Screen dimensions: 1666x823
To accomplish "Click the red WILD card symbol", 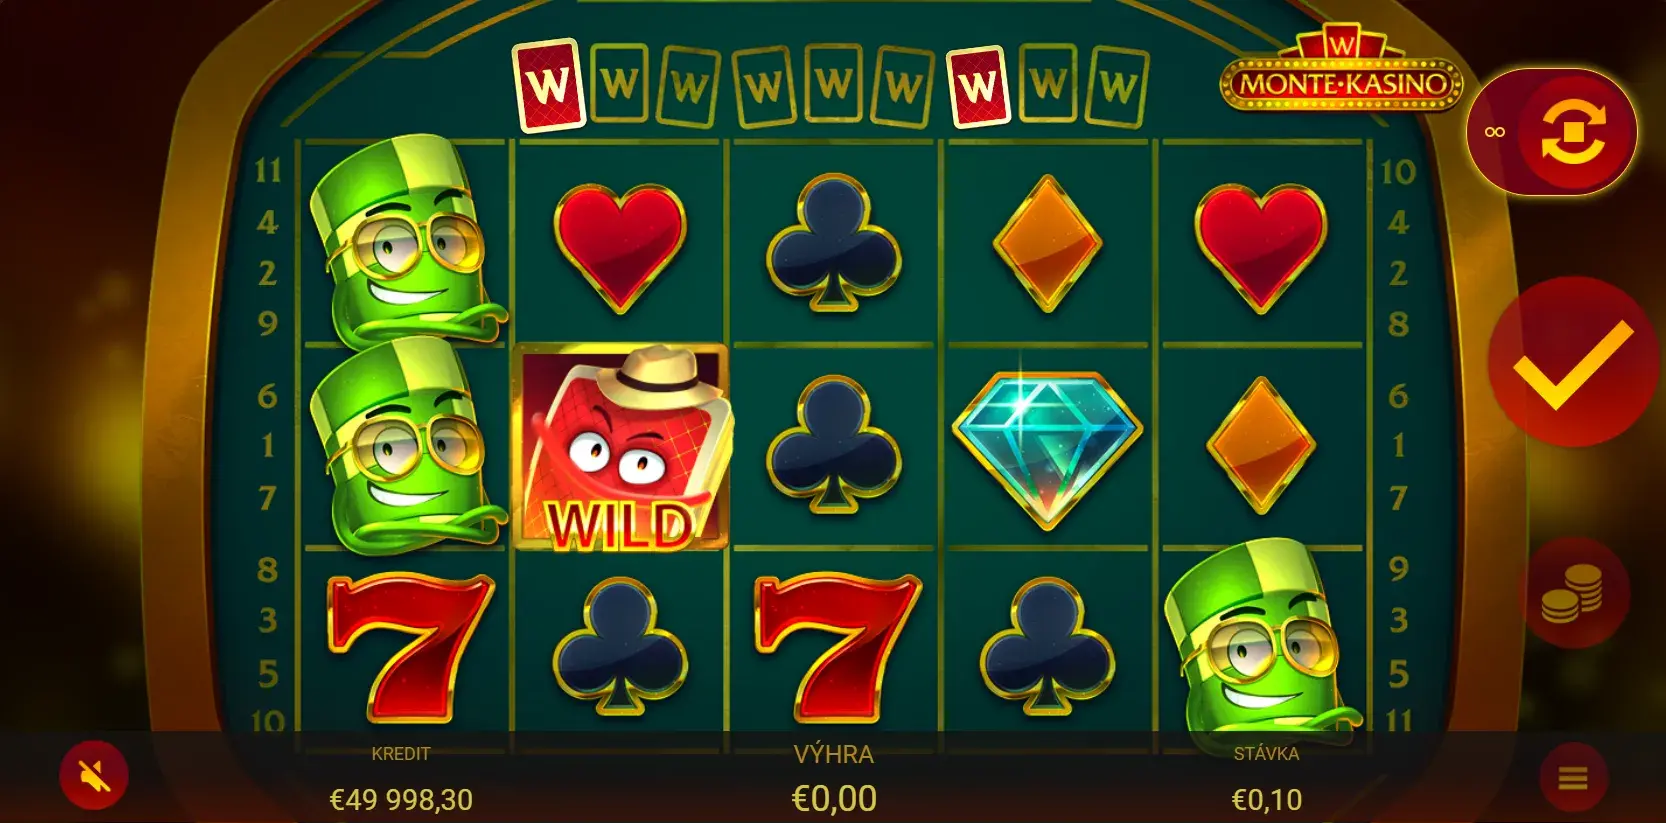I will 622,448.
